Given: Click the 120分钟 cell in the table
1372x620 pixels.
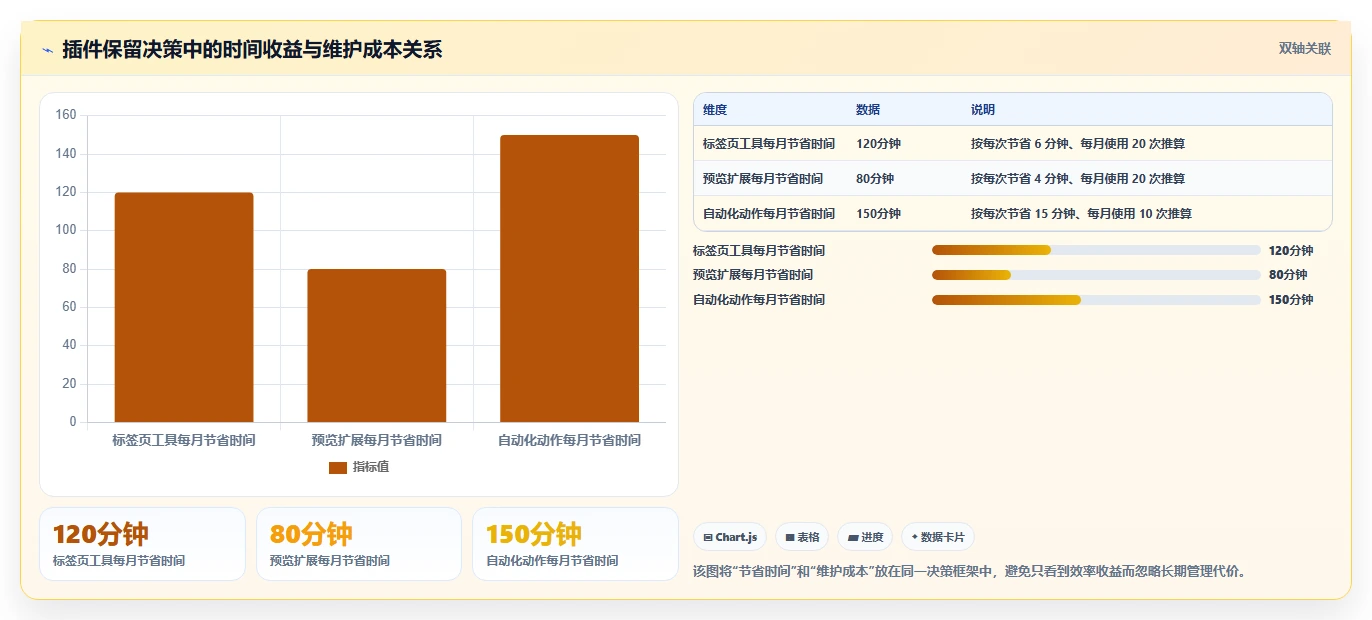Looking at the screenshot, I should (878, 144).
